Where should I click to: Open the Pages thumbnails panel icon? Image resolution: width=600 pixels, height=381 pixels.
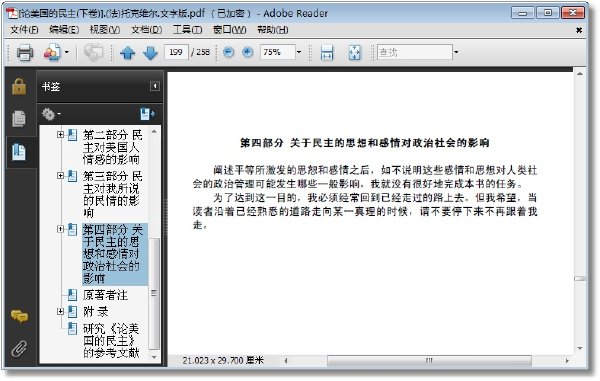click(19, 118)
